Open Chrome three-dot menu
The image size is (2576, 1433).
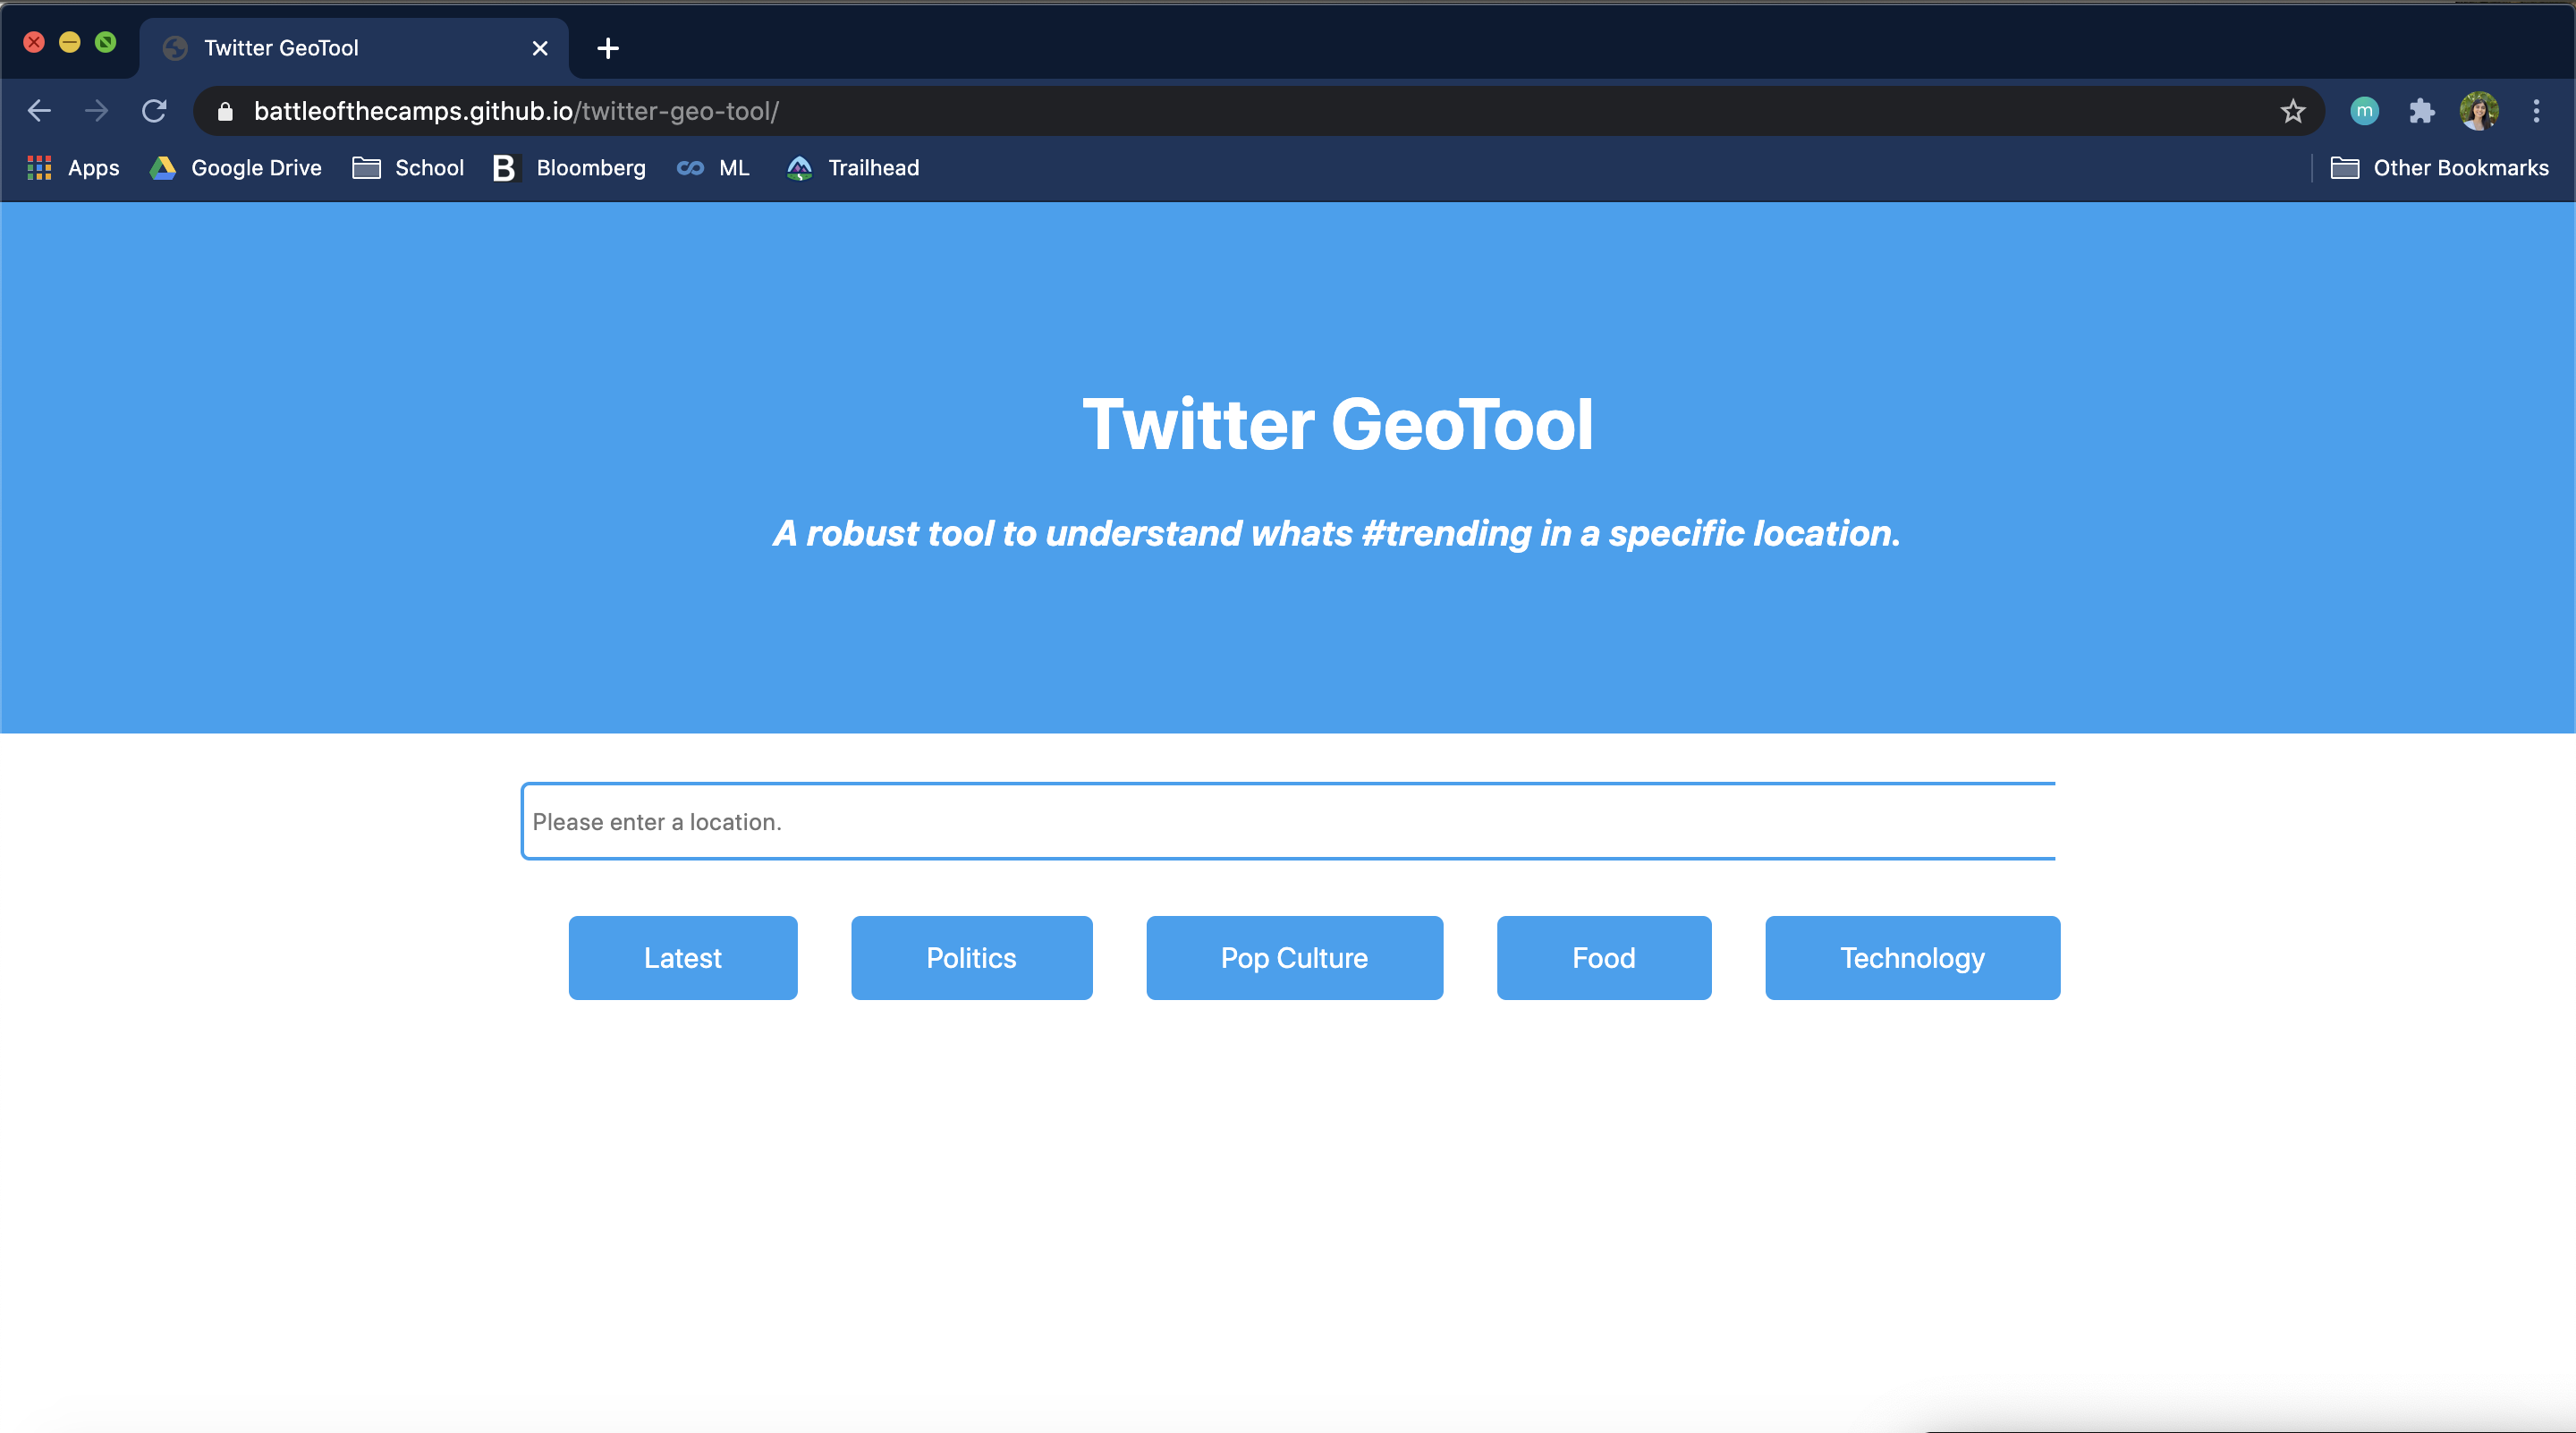[x=2536, y=111]
